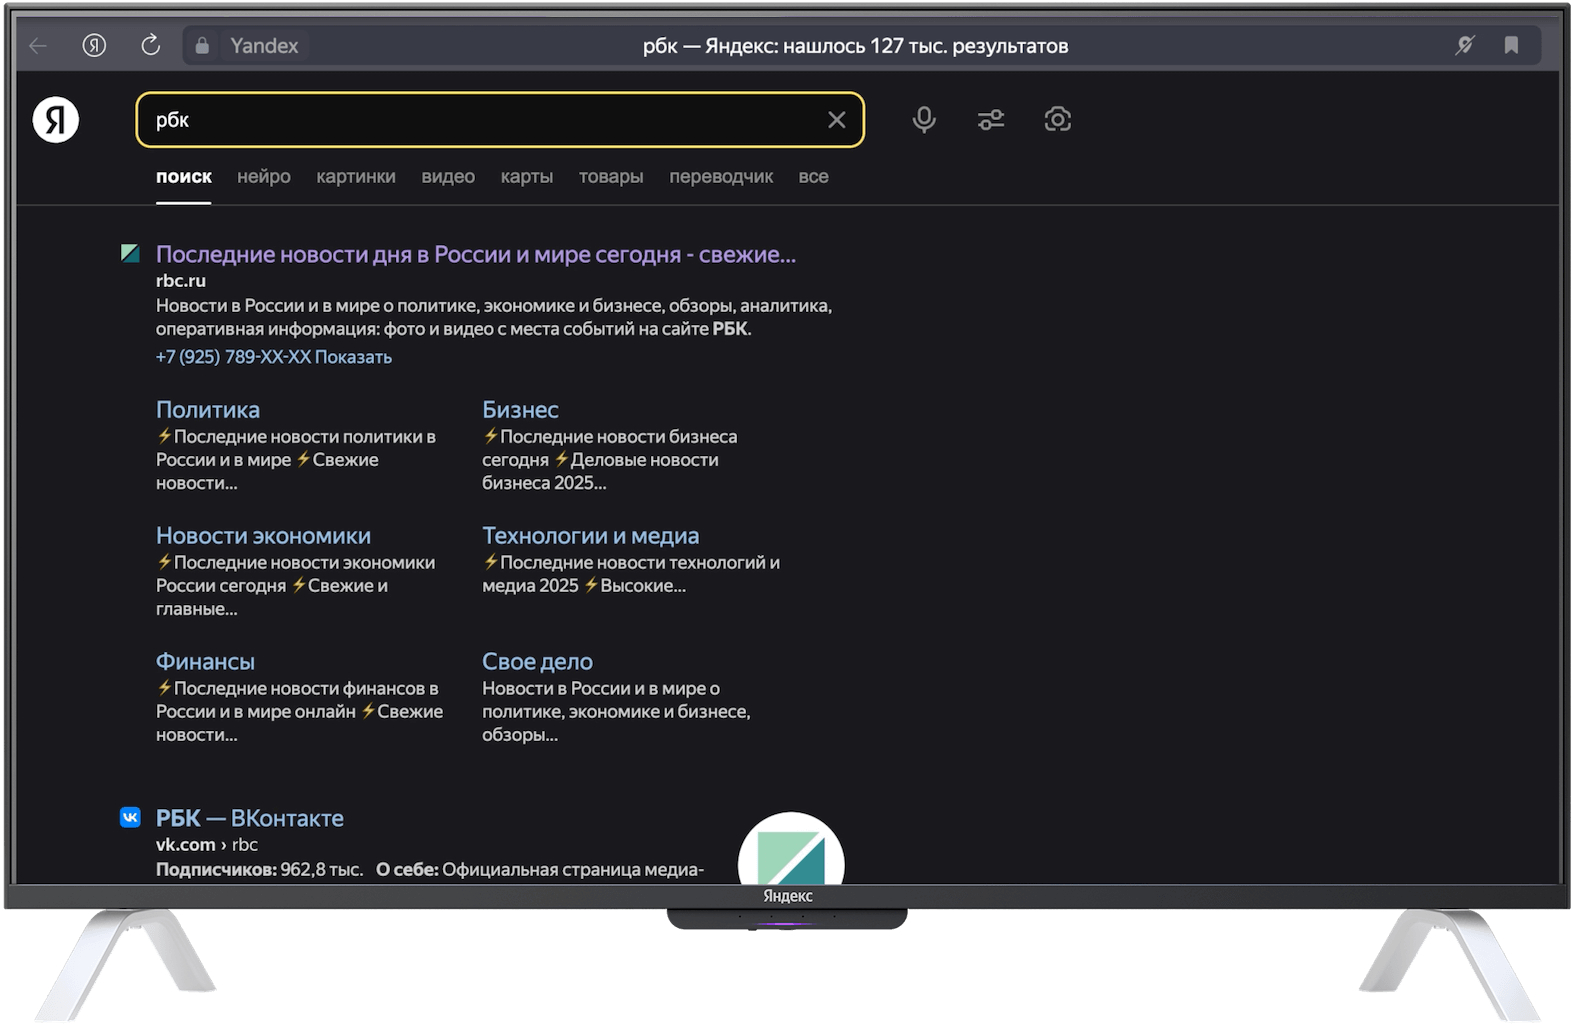Click the rbc.ru favicon in first result

click(130, 253)
